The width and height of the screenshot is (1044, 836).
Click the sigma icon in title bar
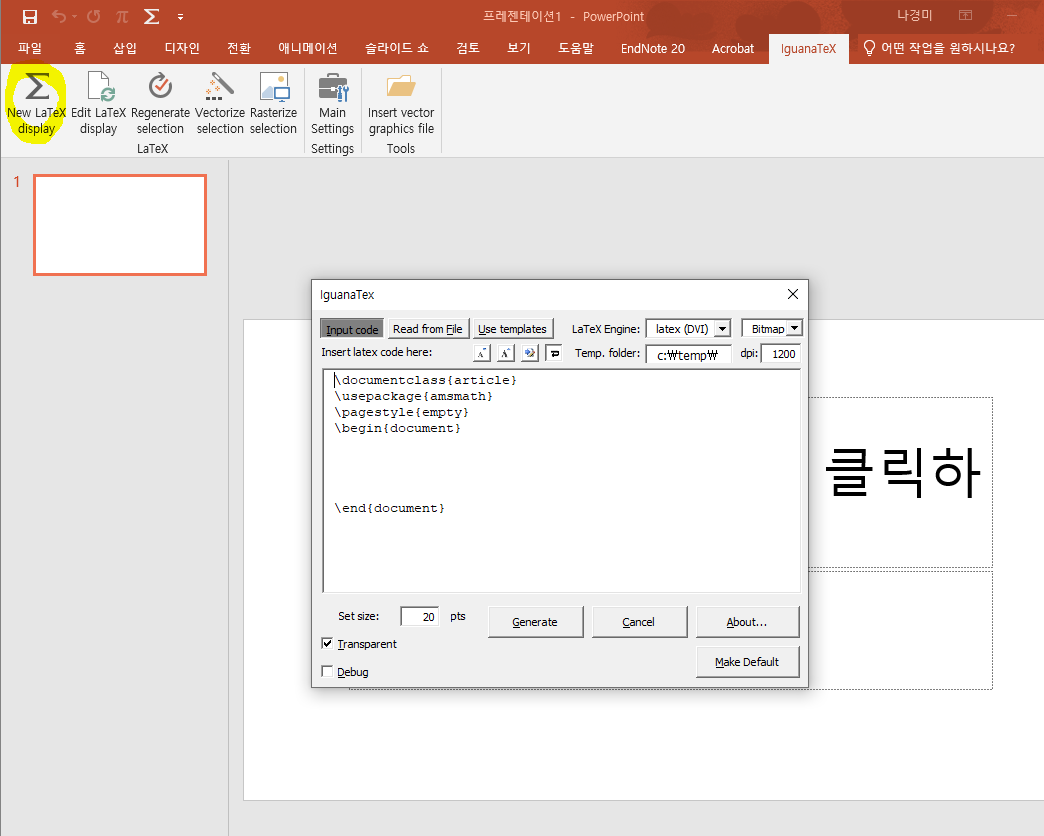pos(152,17)
